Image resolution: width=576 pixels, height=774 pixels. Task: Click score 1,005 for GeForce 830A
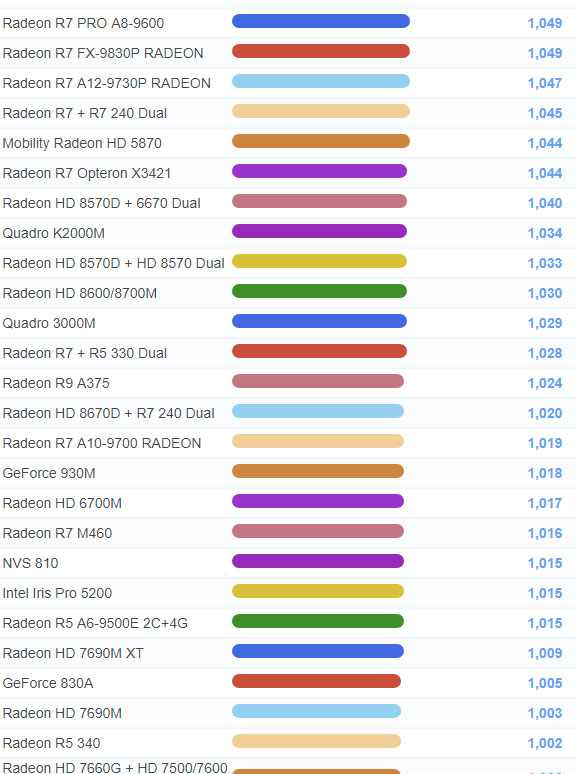[545, 683]
